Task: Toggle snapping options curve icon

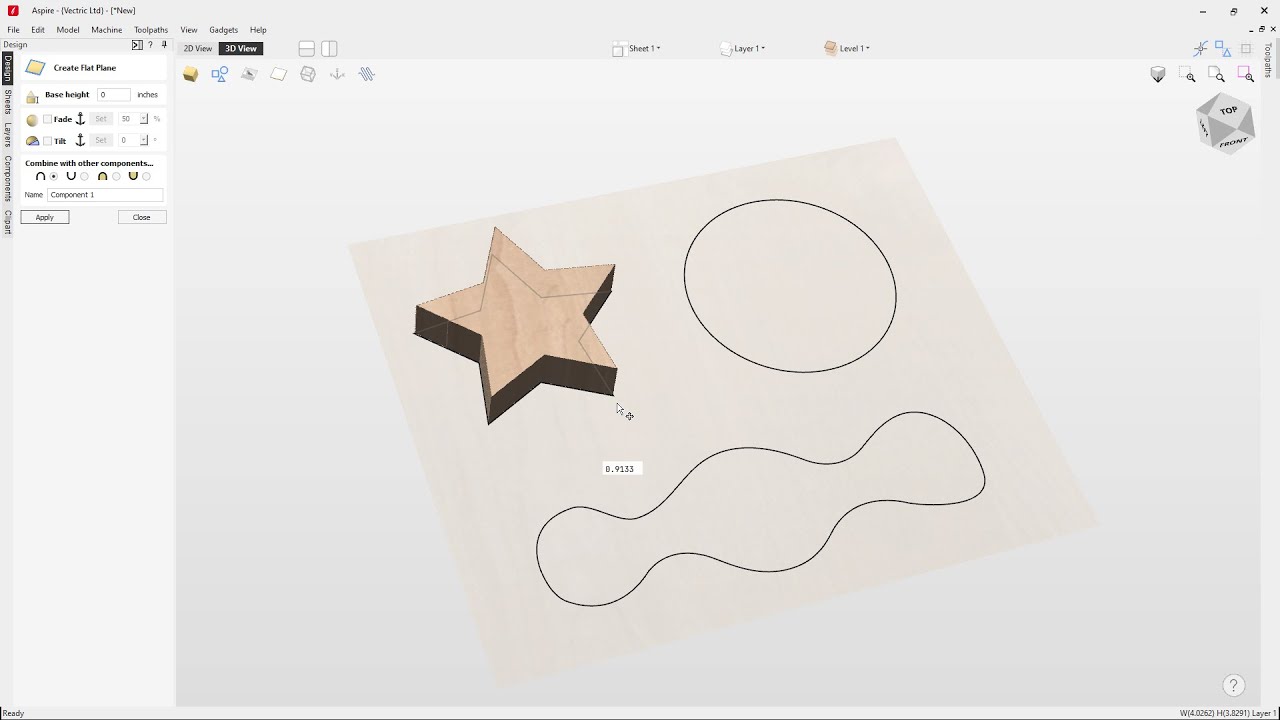Action: pos(1201,48)
